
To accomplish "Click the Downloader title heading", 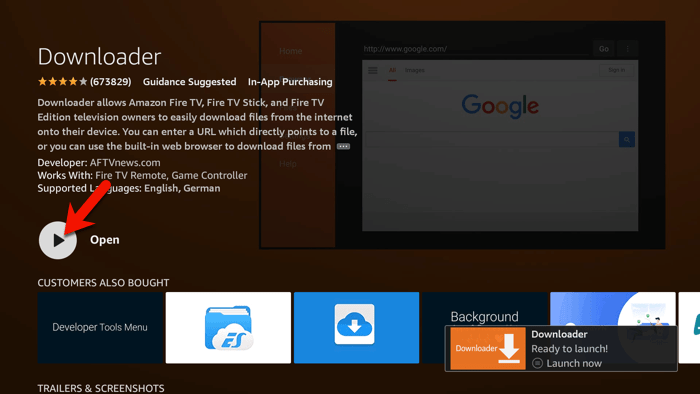I will tap(99, 57).
